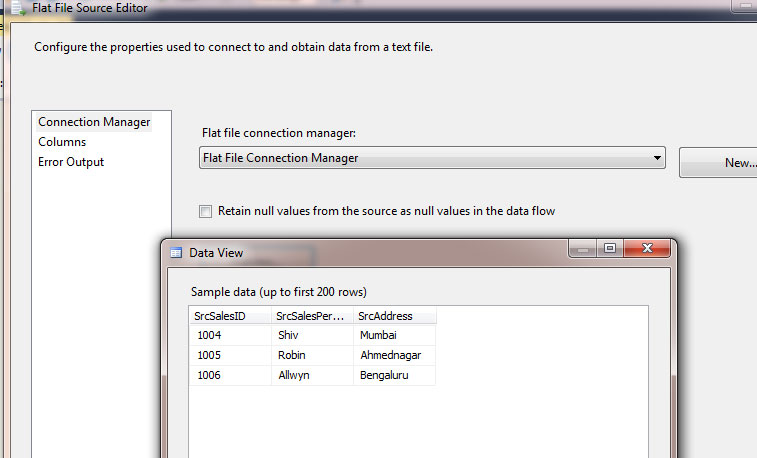Close the Data View window
Image resolution: width=757 pixels, height=458 pixels.
pyautogui.click(x=647, y=249)
